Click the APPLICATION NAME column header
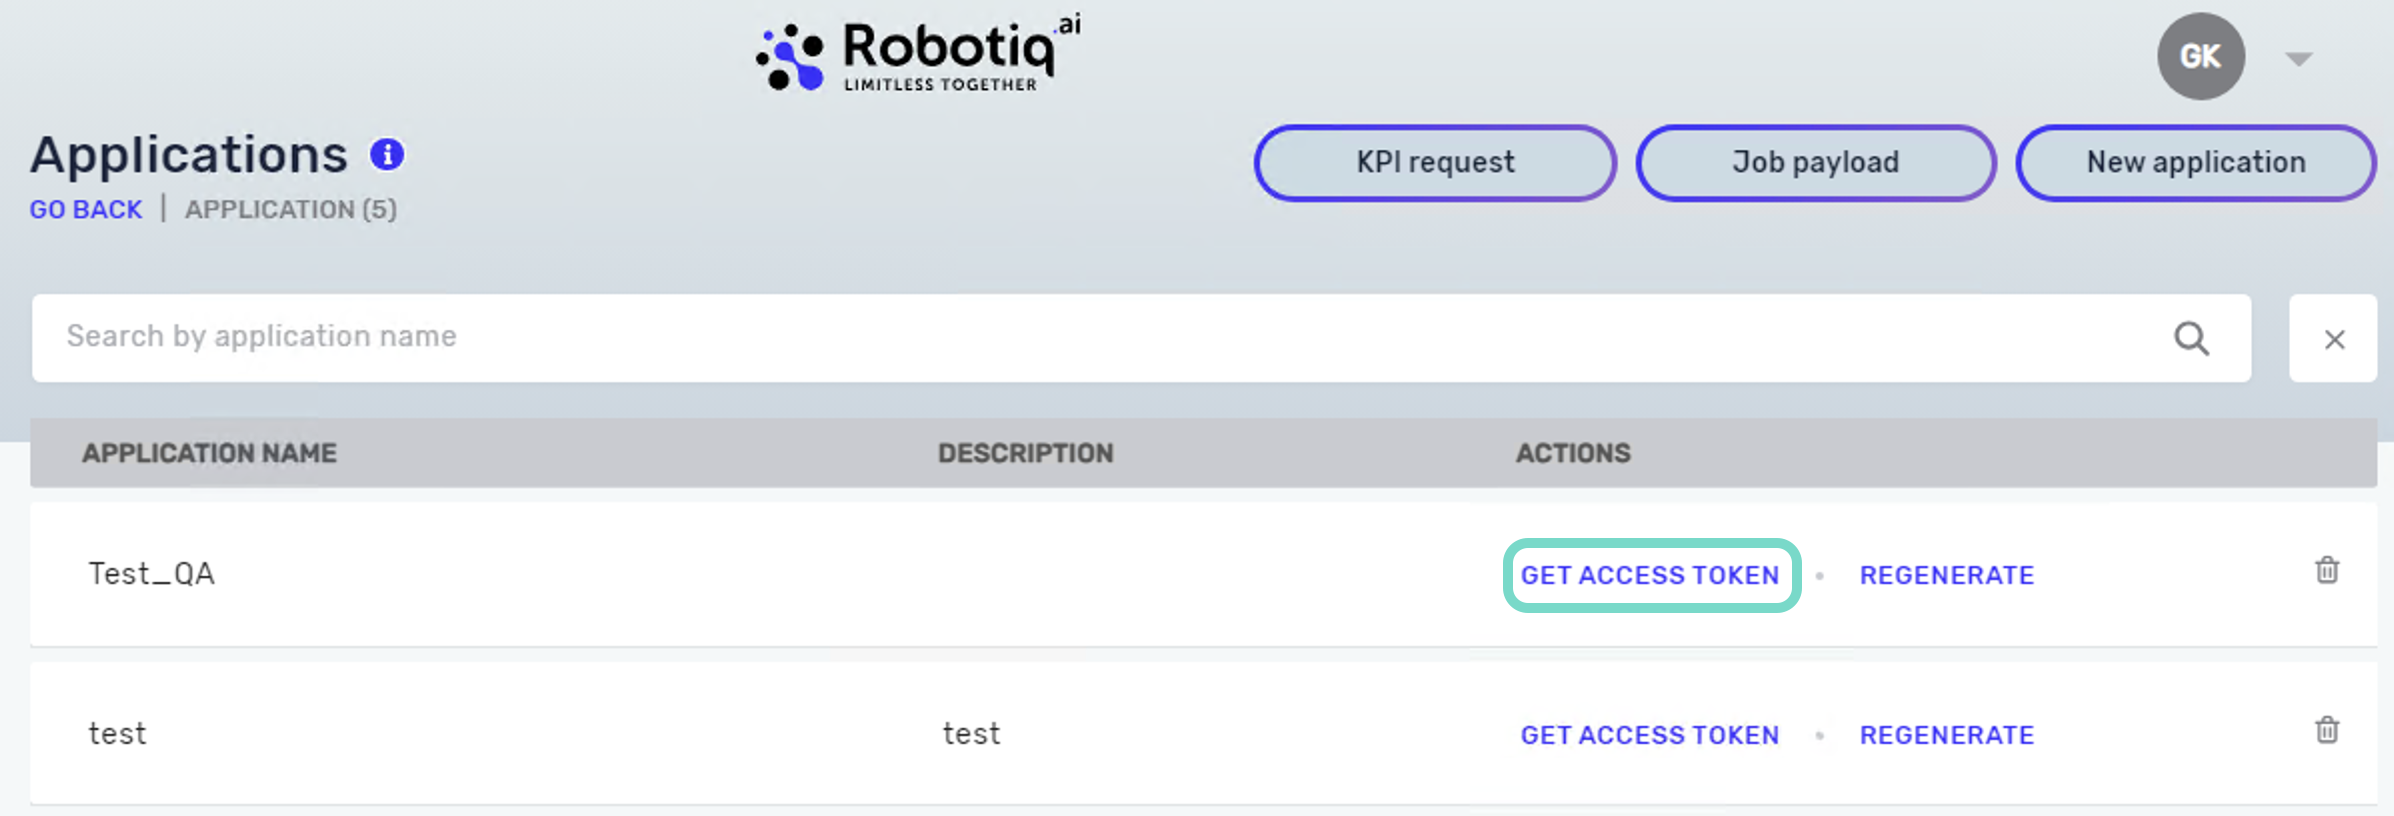The height and width of the screenshot is (816, 2394). [209, 453]
